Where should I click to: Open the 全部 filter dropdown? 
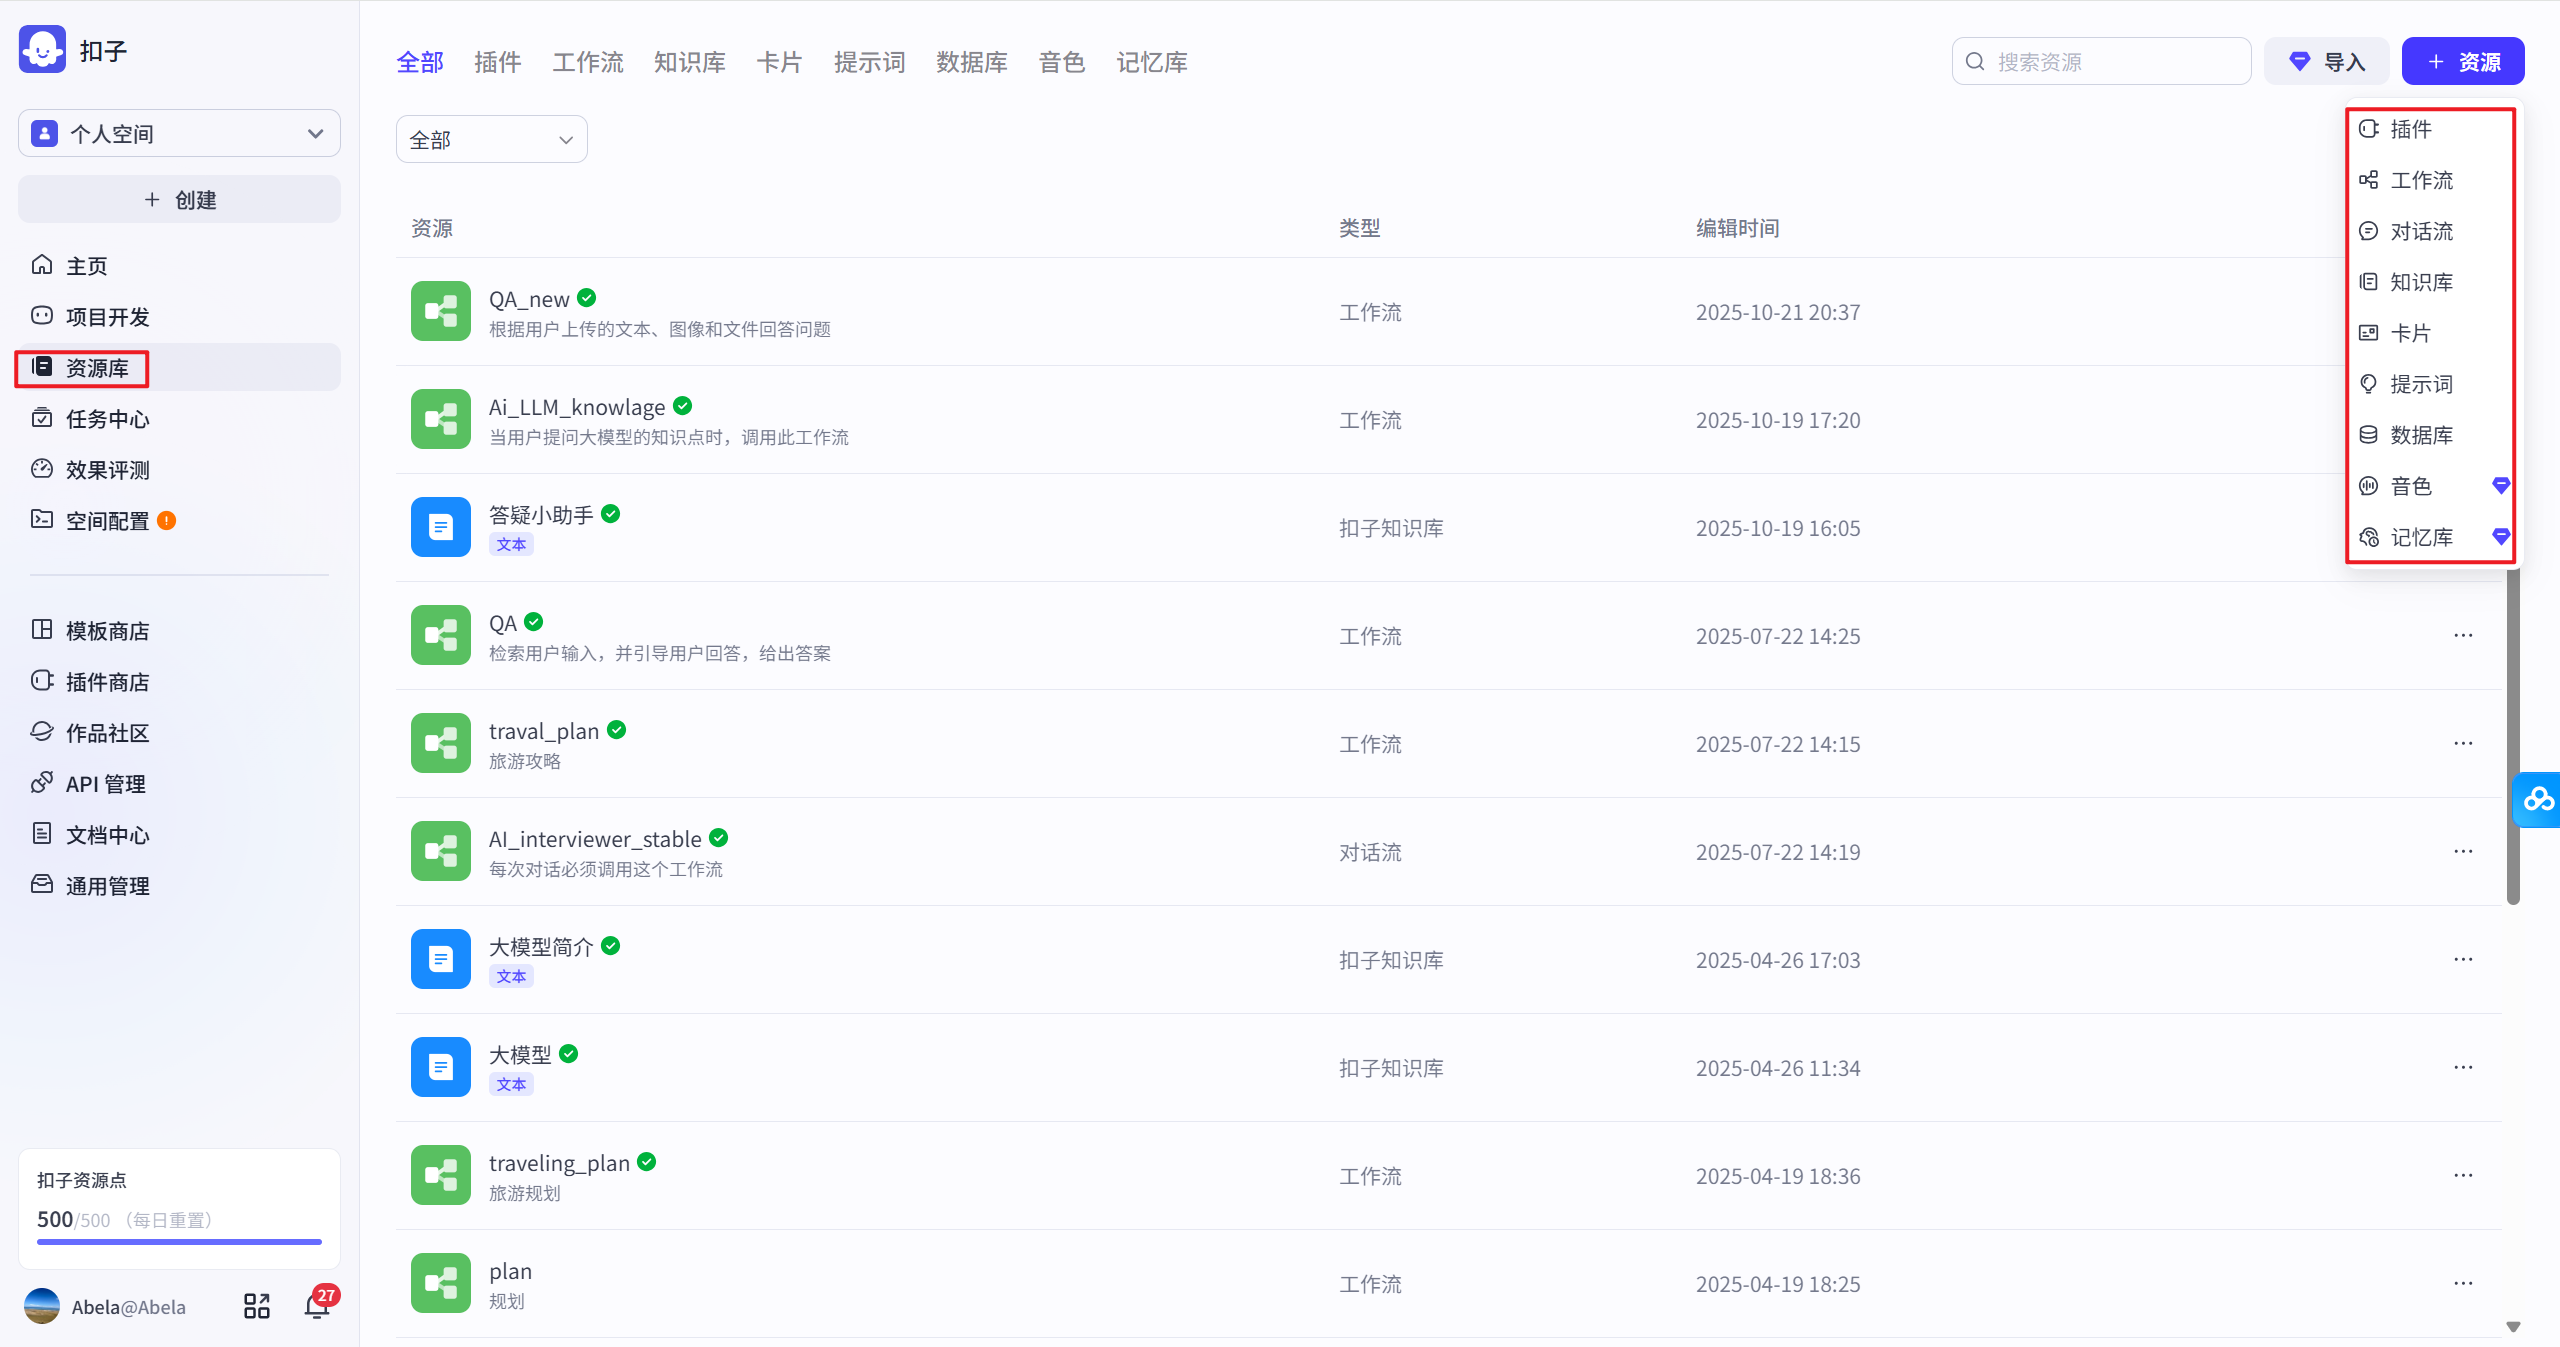point(491,140)
